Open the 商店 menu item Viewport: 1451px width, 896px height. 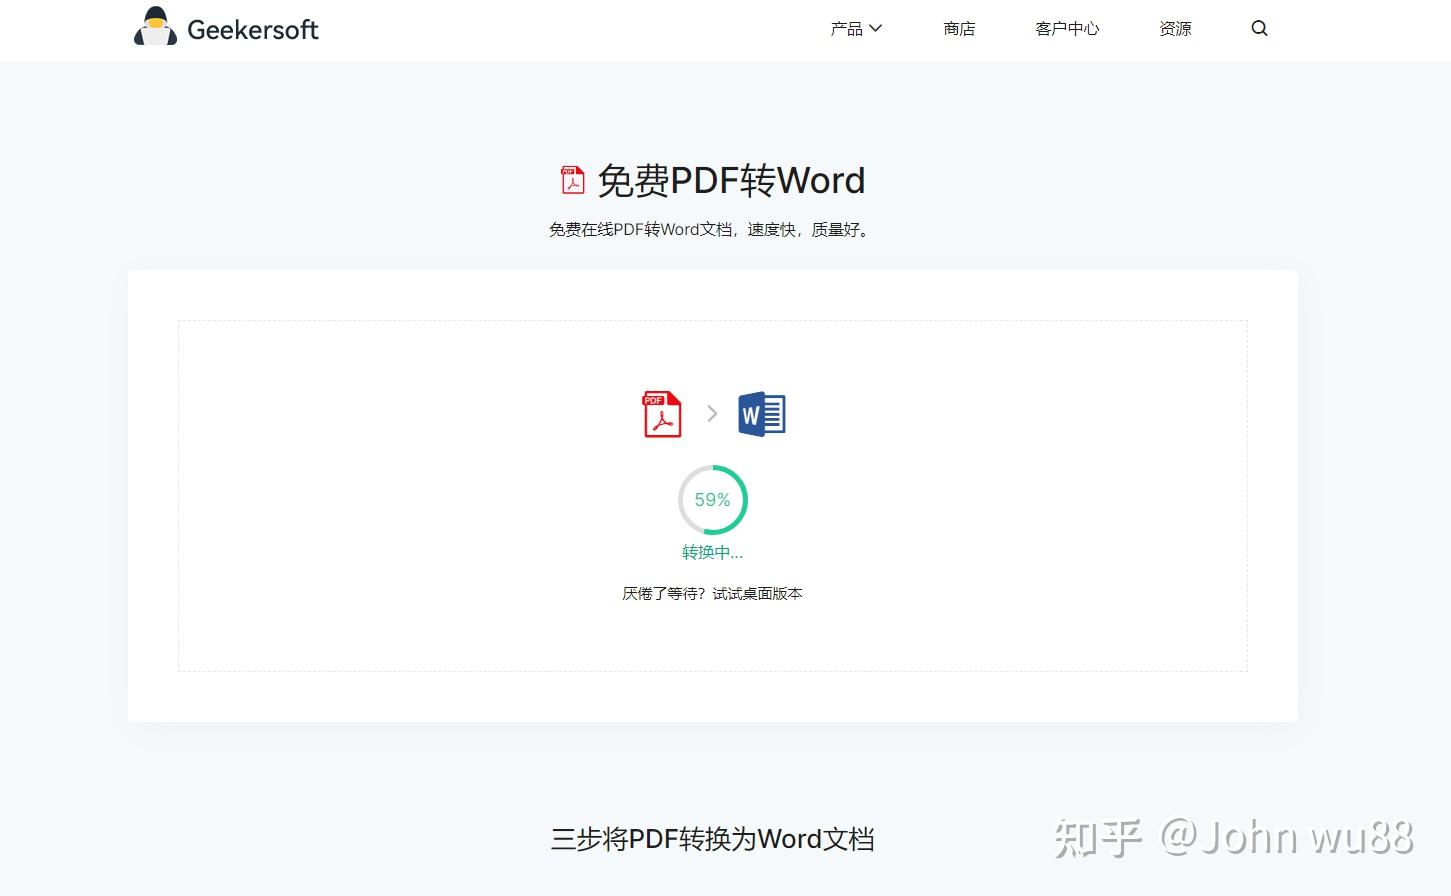(959, 28)
